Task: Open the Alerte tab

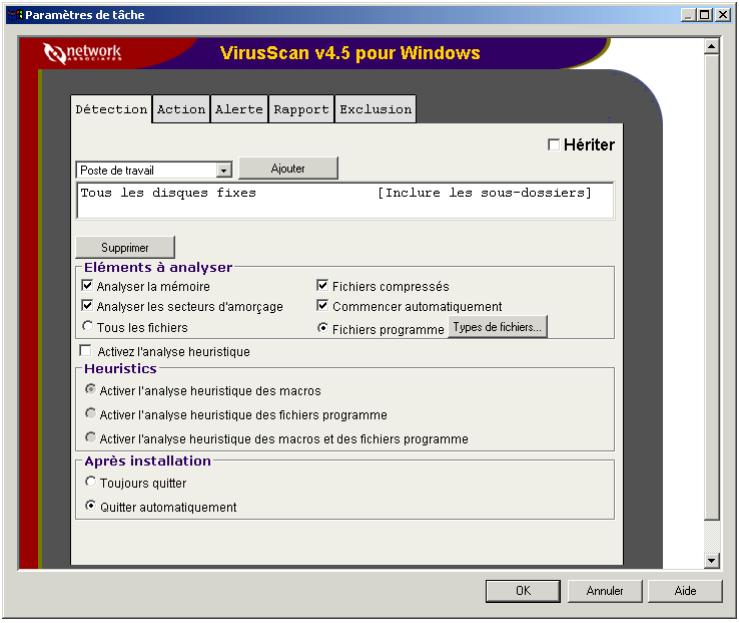Action: 239,109
